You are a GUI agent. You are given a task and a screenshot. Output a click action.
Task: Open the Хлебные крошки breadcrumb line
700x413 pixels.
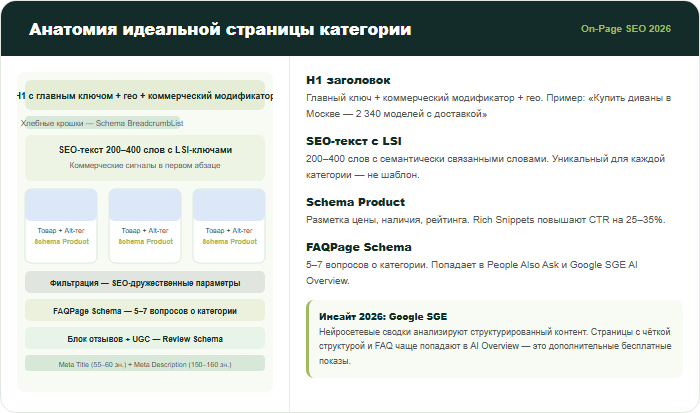point(102,123)
